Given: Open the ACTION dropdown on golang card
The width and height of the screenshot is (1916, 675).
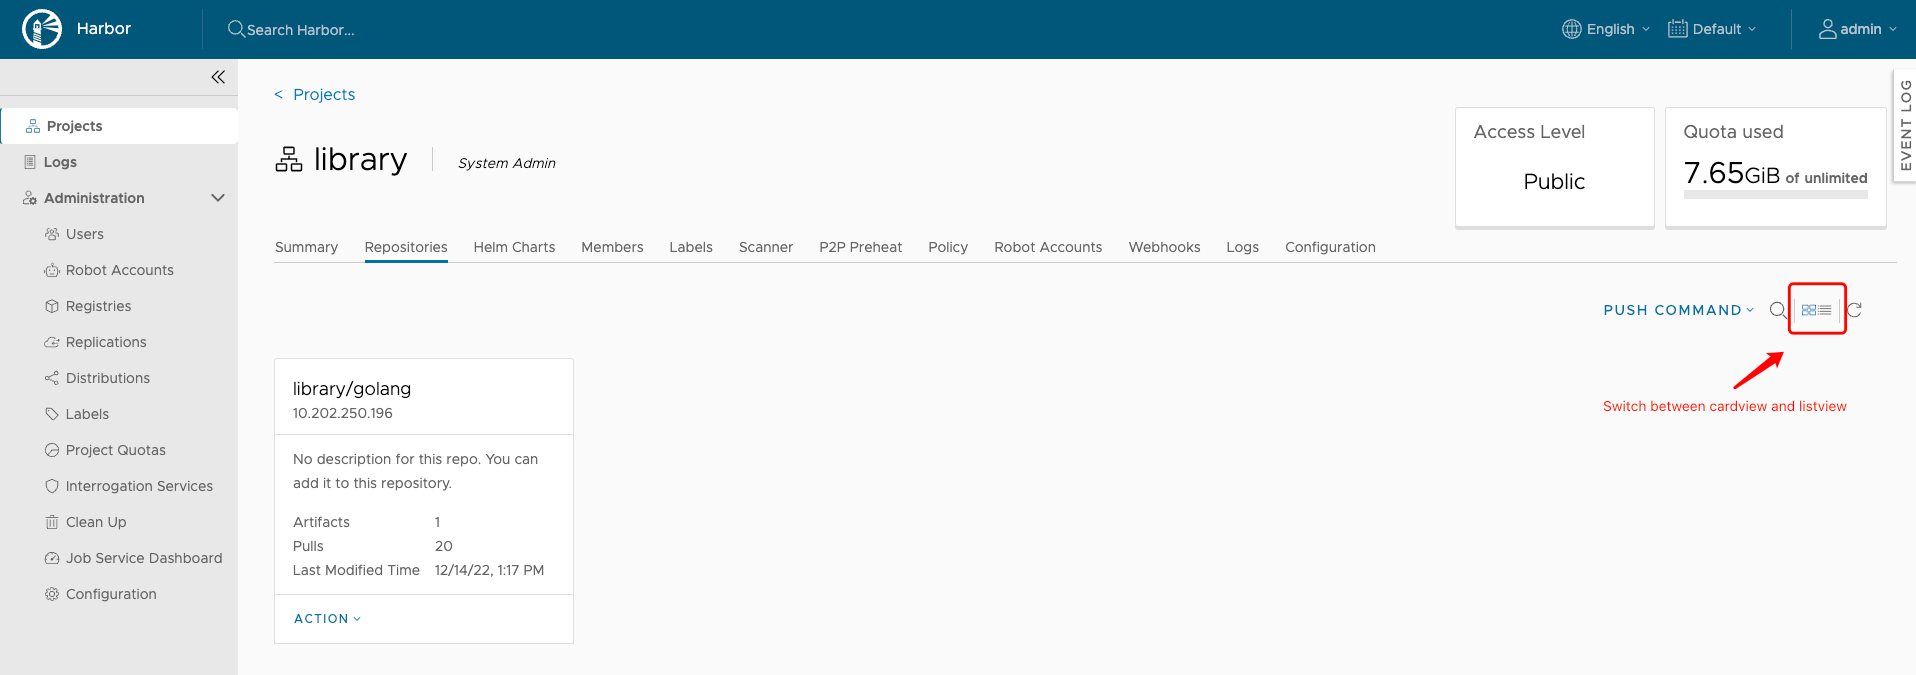Looking at the screenshot, I should pos(327,619).
